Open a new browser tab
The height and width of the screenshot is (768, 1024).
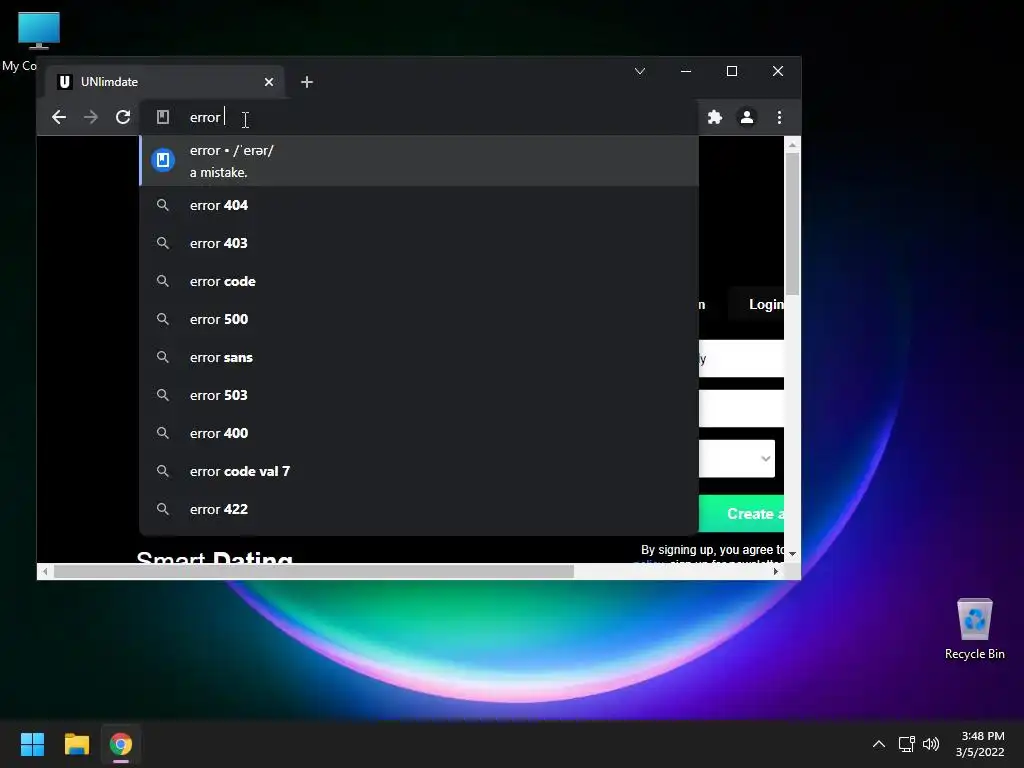(307, 82)
